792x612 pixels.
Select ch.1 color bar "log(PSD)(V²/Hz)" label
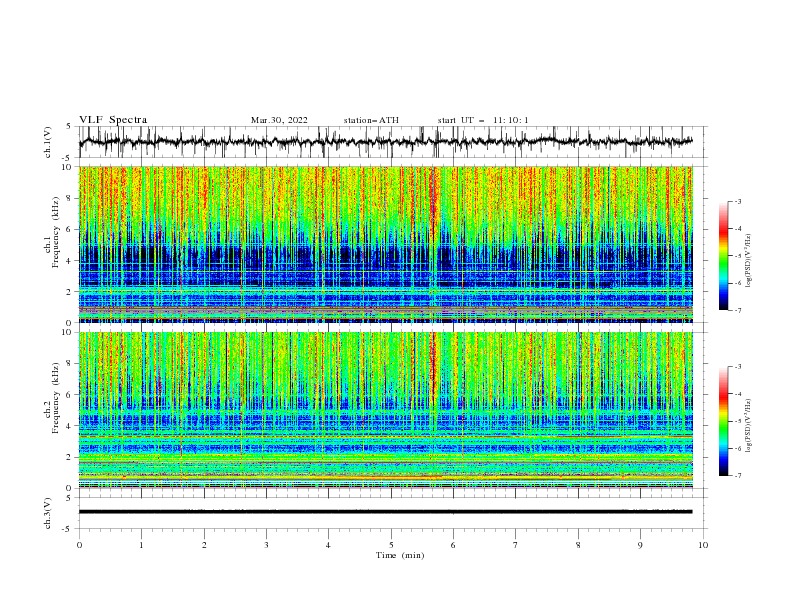tap(749, 261)
